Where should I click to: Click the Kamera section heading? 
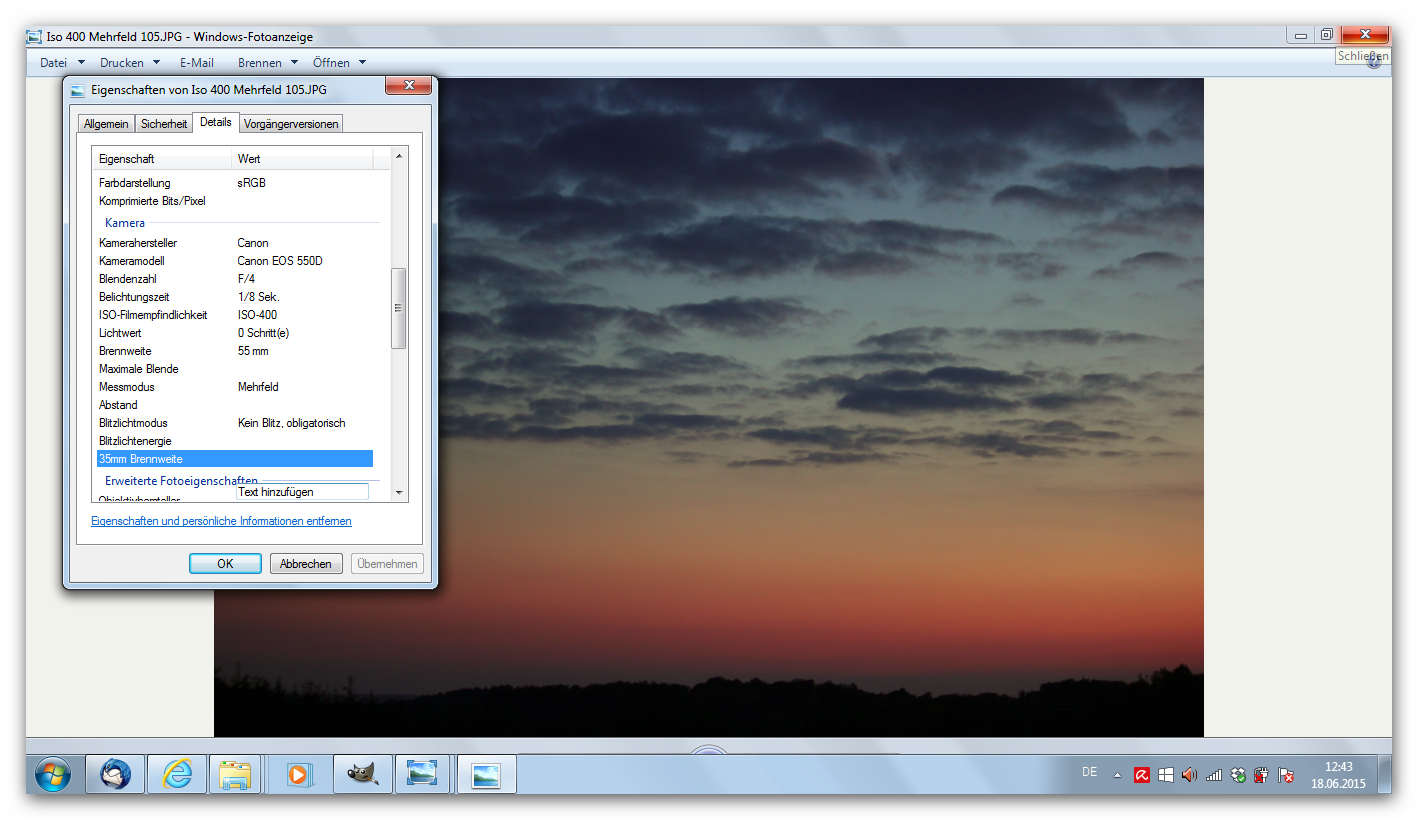125,223
